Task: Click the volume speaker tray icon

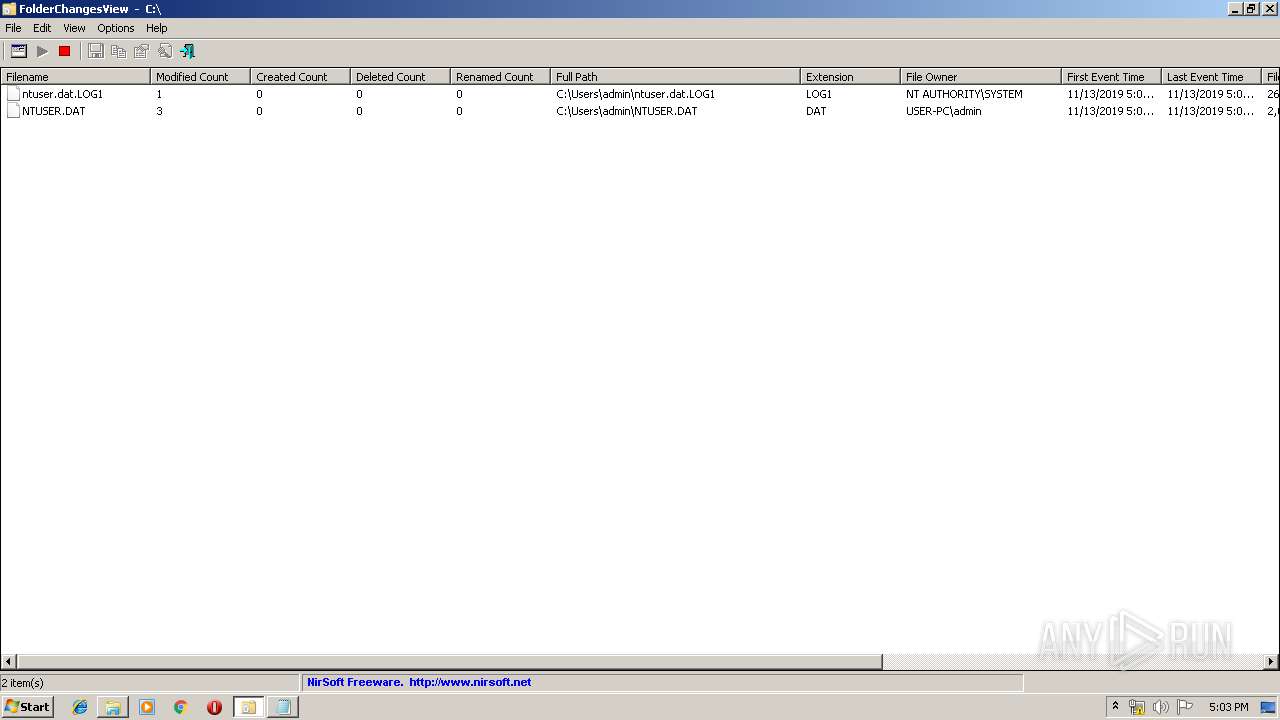Action: tap(1160, 707)
